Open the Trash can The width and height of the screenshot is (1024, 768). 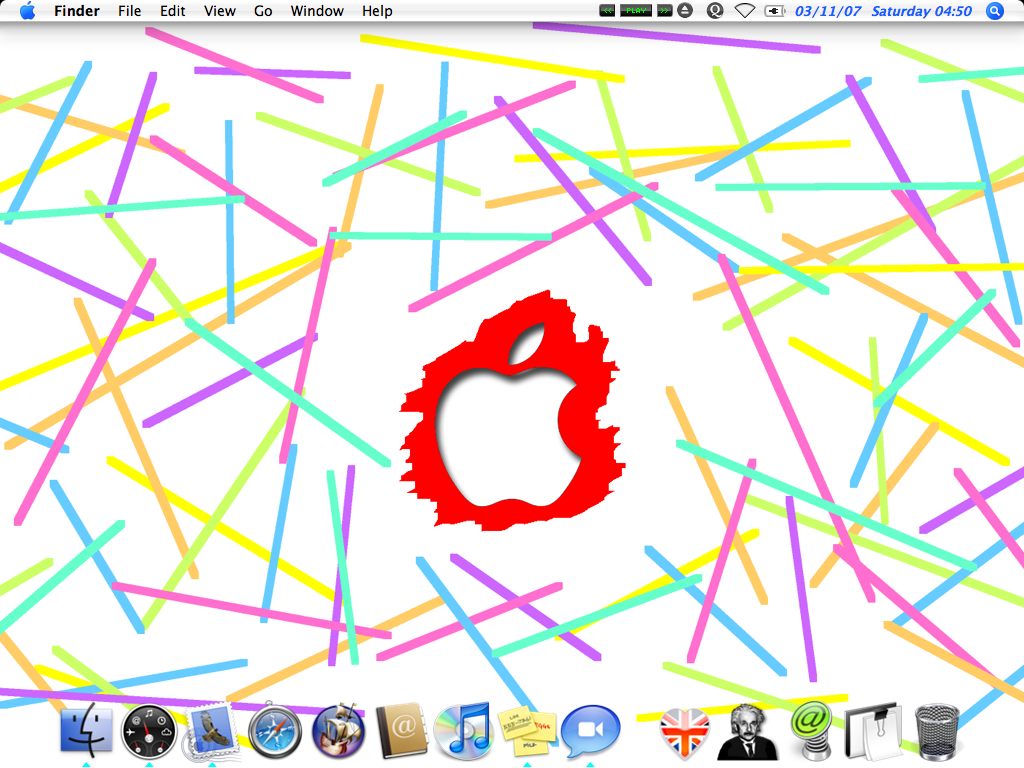tap(936, 731)
